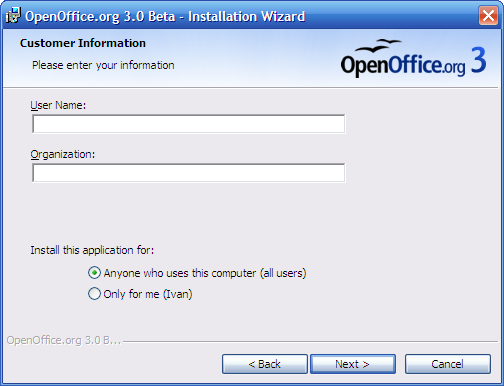The height and width of the screenshot is (386, 504).
Task: Close the Installation Wizard window
Action: (x=488, y=15)
